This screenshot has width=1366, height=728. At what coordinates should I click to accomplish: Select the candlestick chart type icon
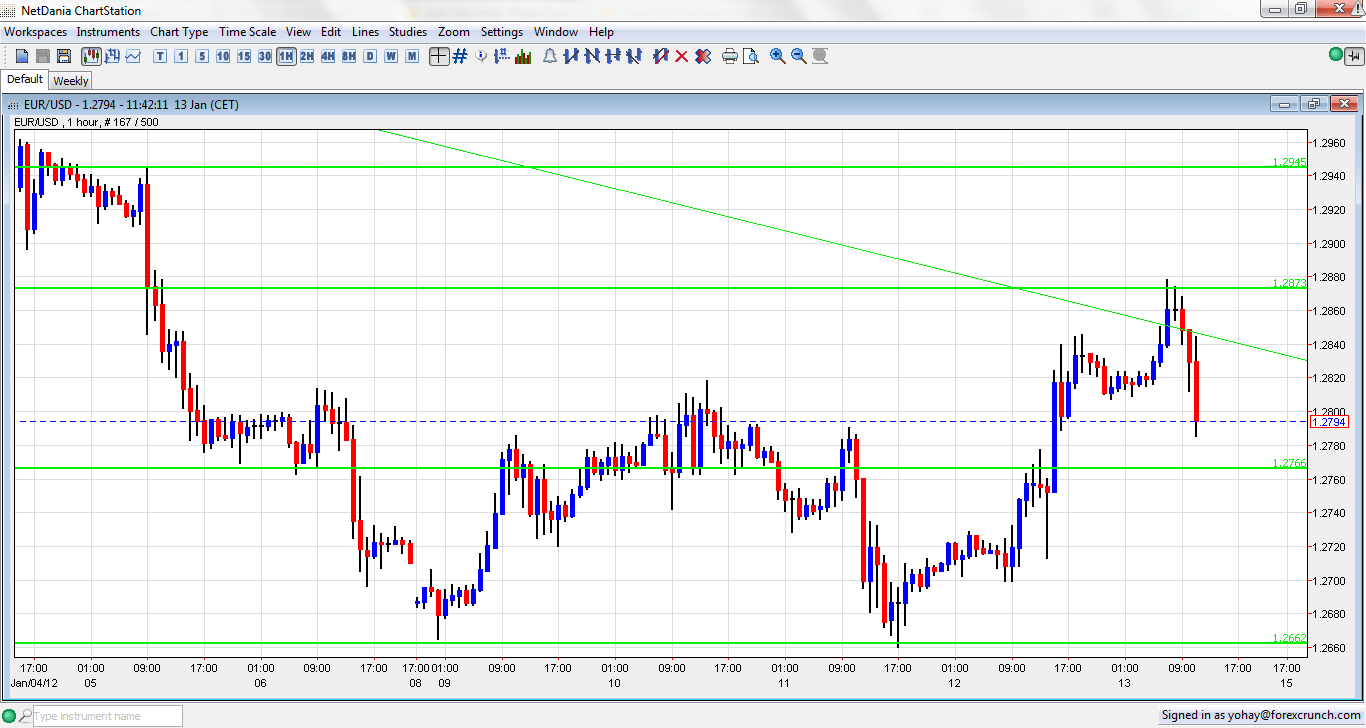[x=92, y=56]
